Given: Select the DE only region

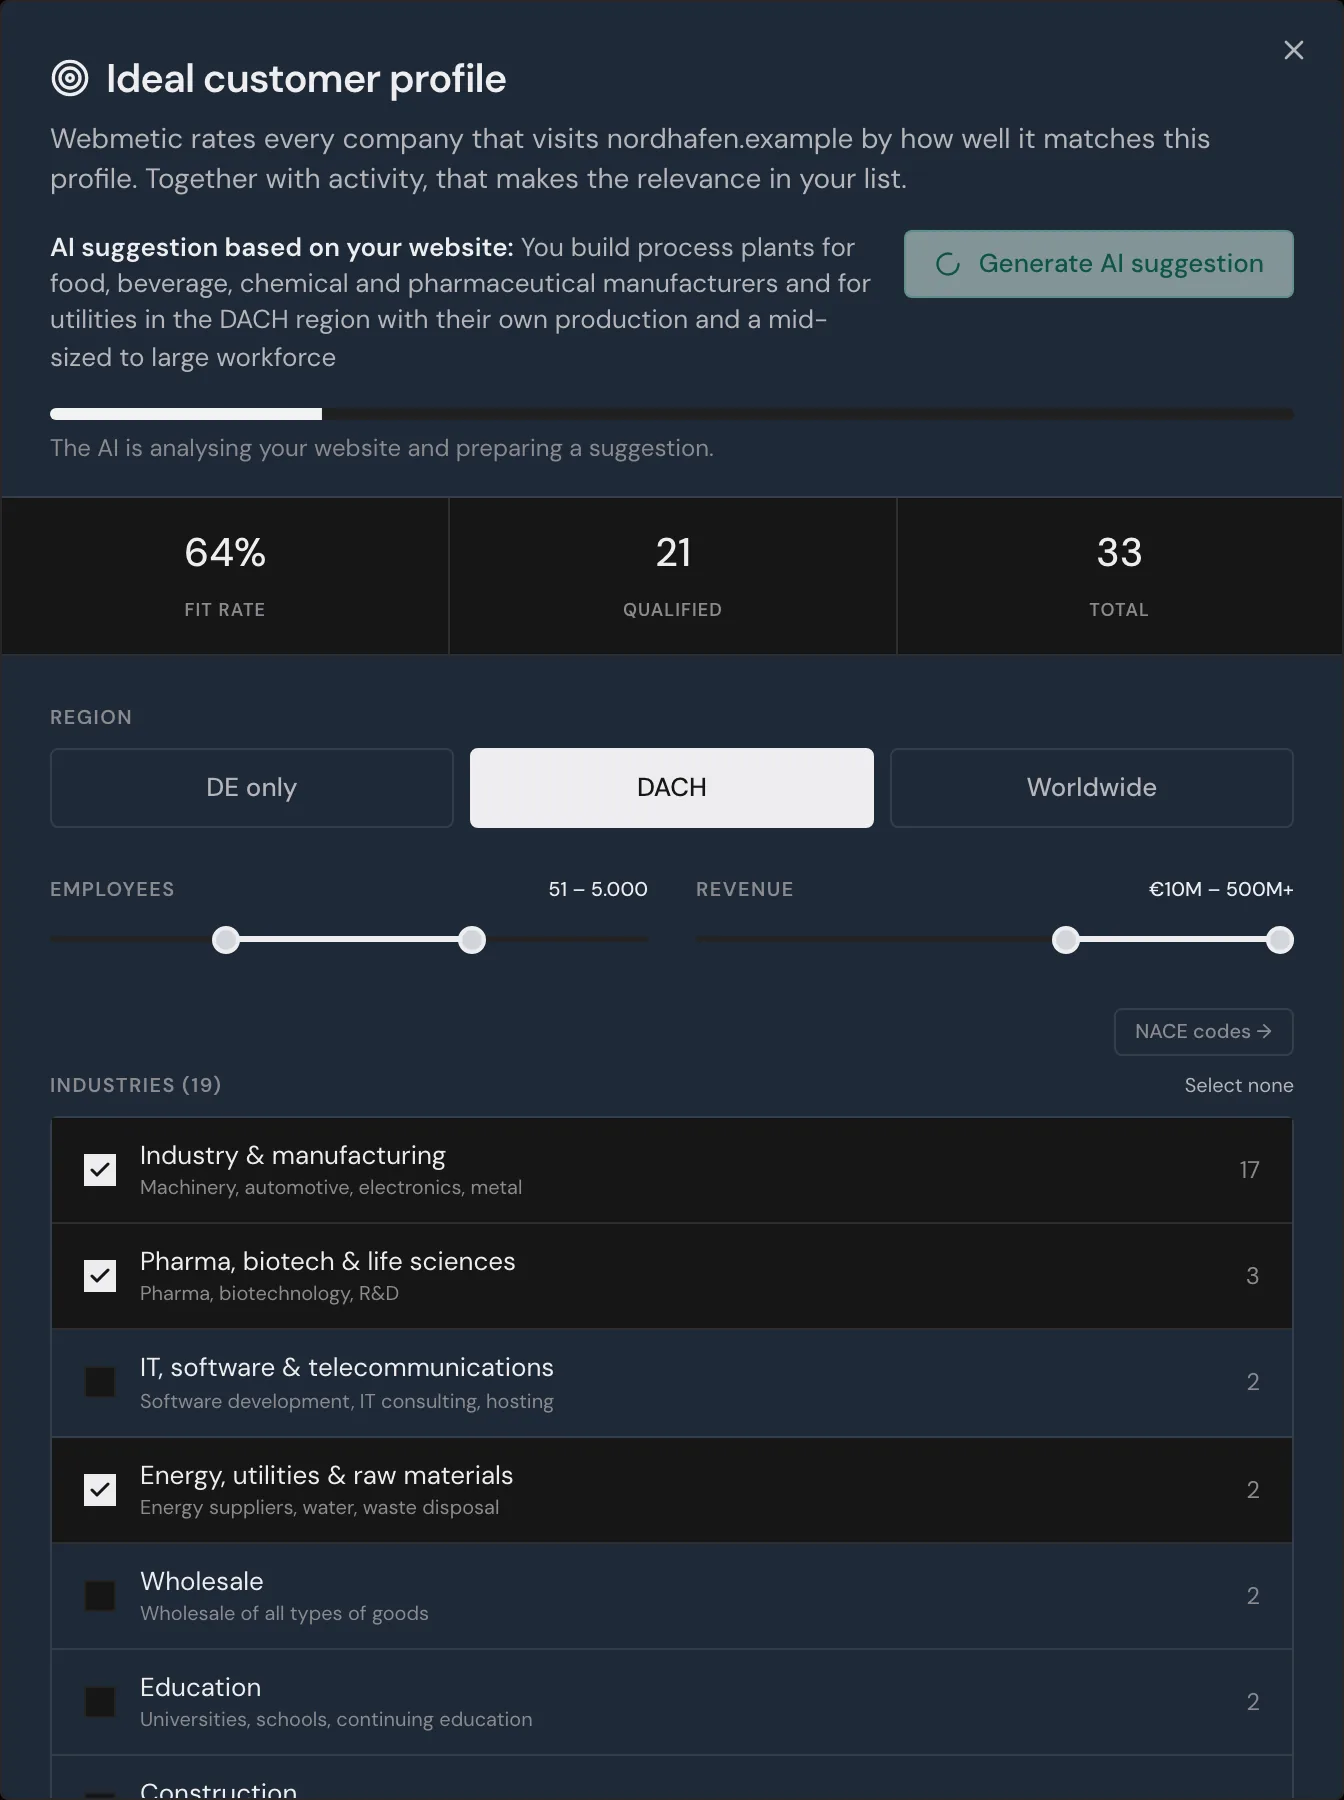Looking at the screenshot, I should tap(252, 788).
